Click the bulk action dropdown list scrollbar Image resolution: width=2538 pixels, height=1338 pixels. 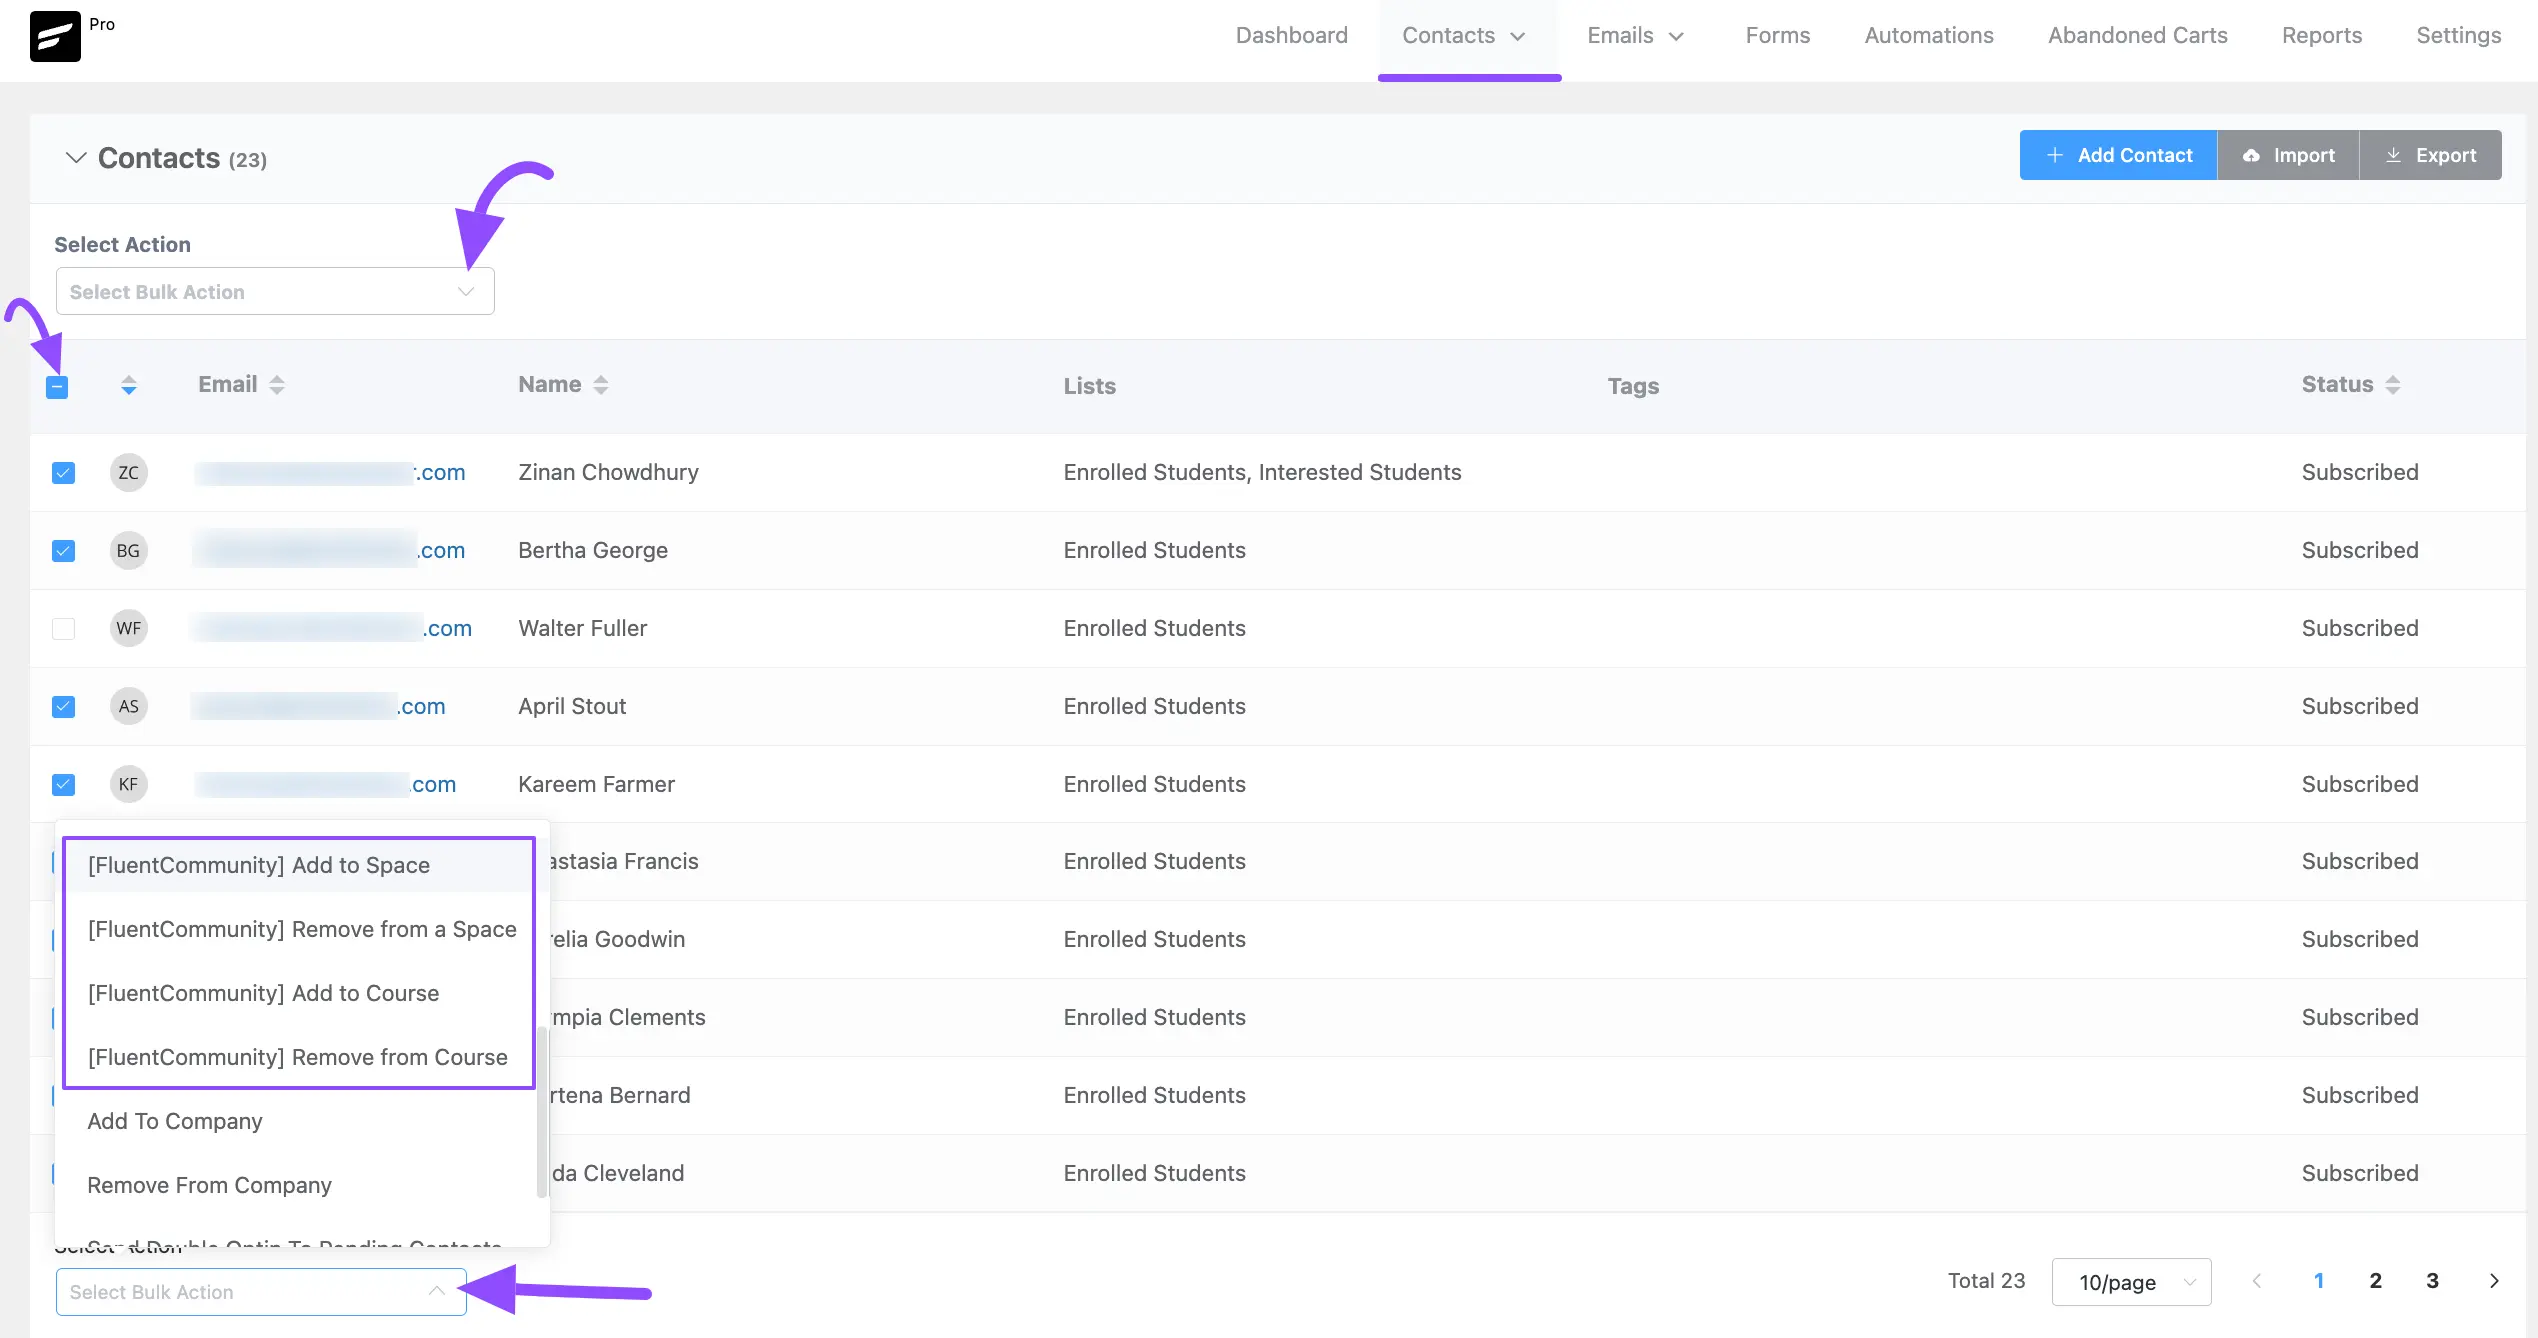pyautogui.click(x=542, y=1111)
